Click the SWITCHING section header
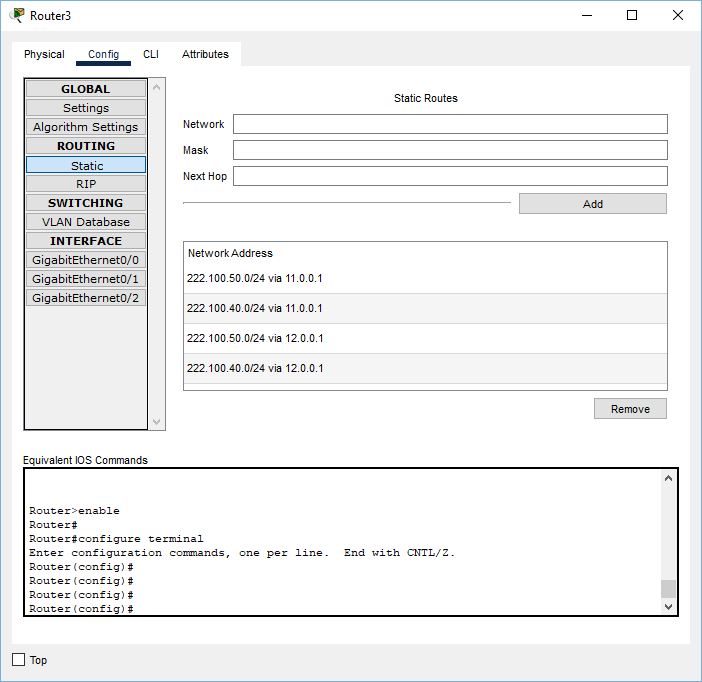 point(86,203)
